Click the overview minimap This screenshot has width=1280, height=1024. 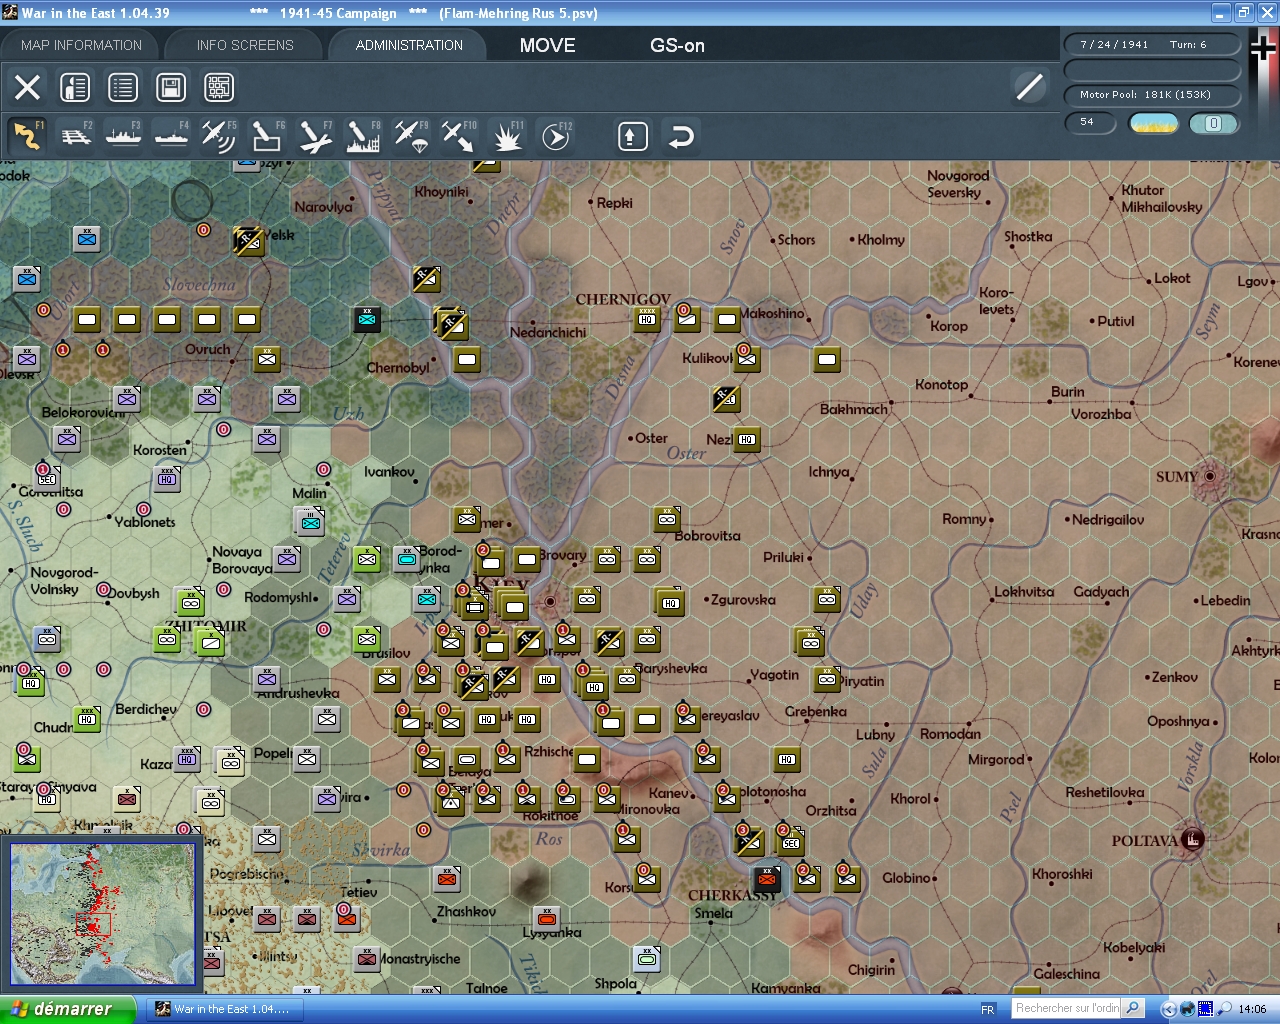click(103, 915)
